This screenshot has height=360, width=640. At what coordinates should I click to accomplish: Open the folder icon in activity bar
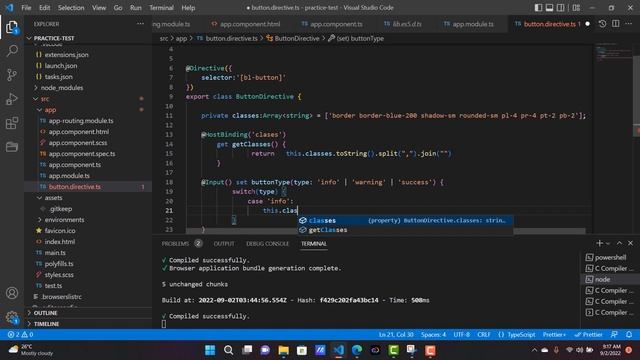(12, 147)
